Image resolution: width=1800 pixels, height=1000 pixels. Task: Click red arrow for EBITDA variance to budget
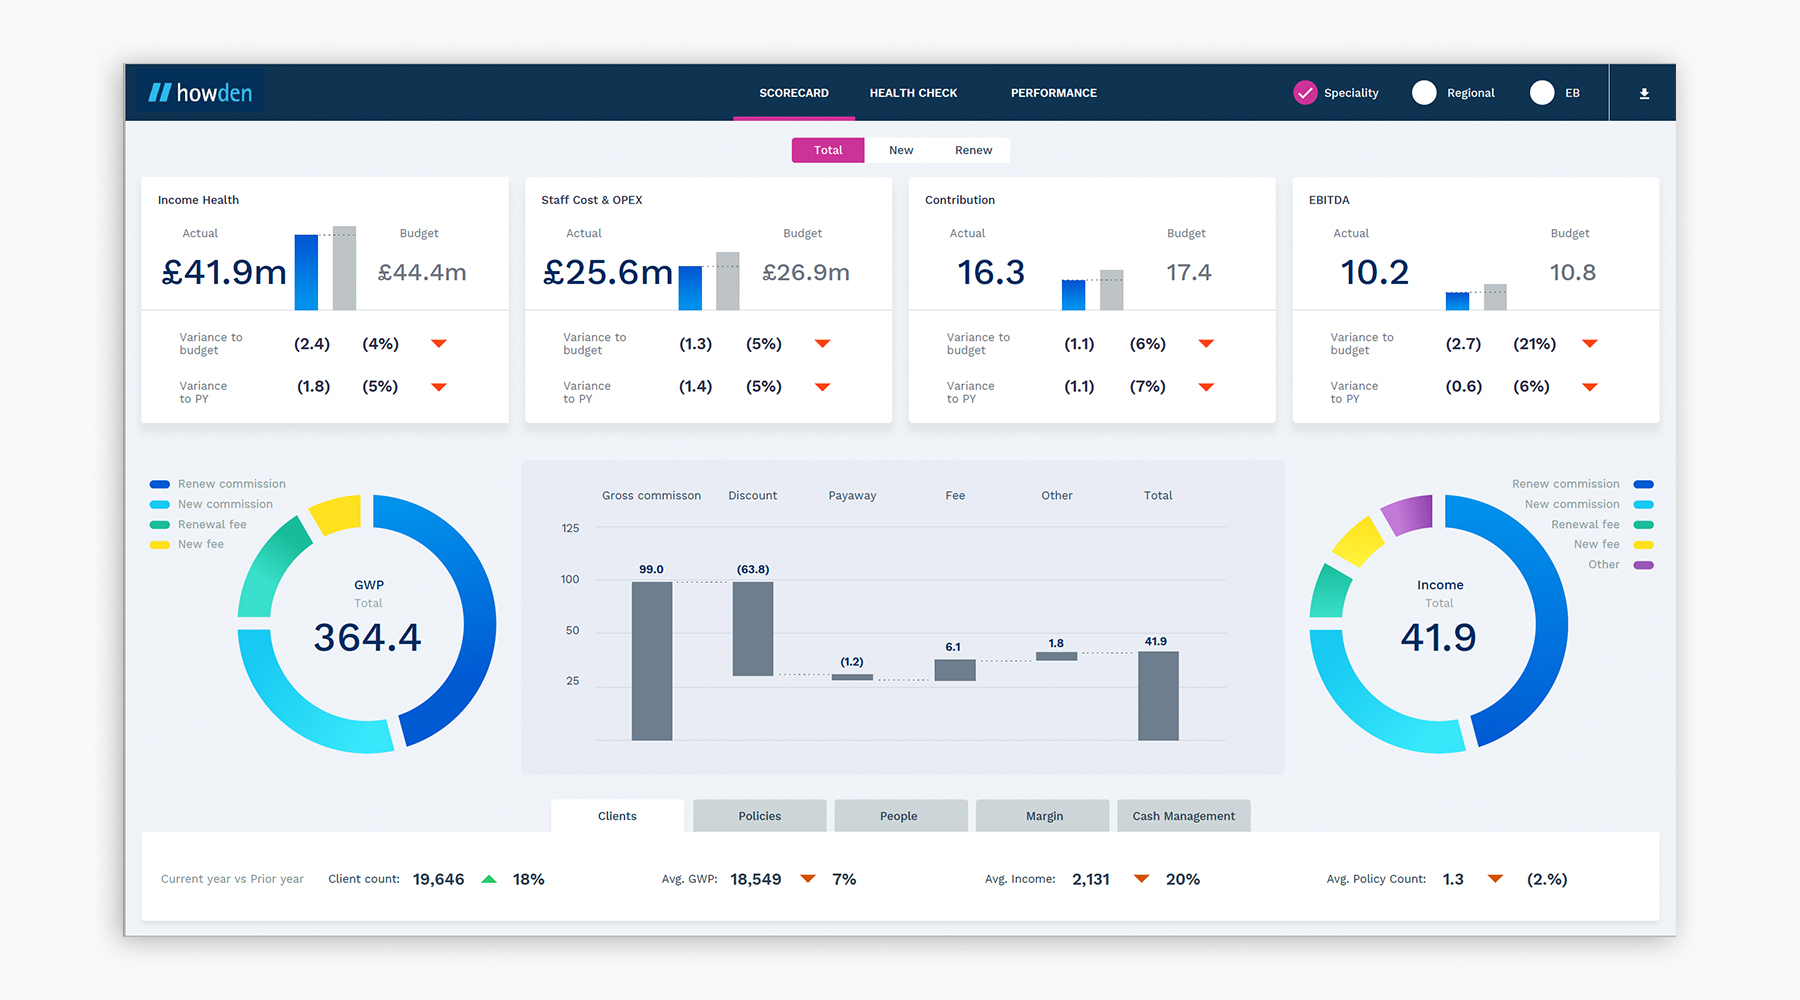tap(1590, 343)
